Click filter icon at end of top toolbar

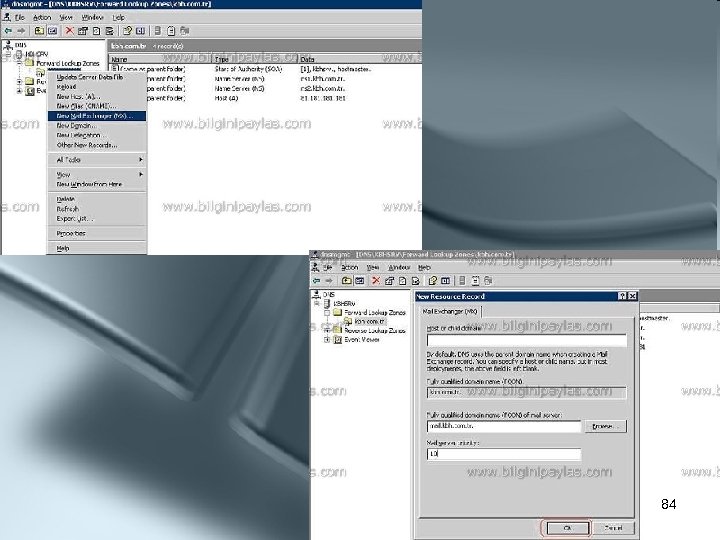click(185, 31)
